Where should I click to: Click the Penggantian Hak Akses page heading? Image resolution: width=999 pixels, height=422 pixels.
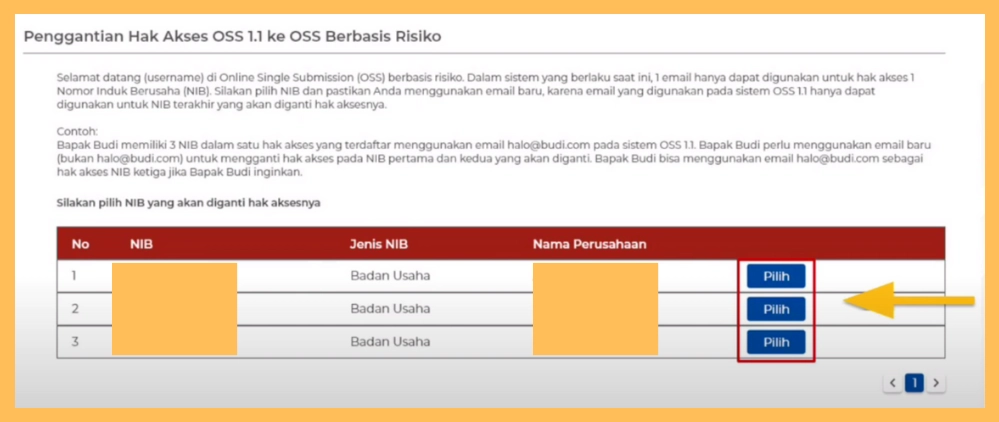[x=232, y=36]
